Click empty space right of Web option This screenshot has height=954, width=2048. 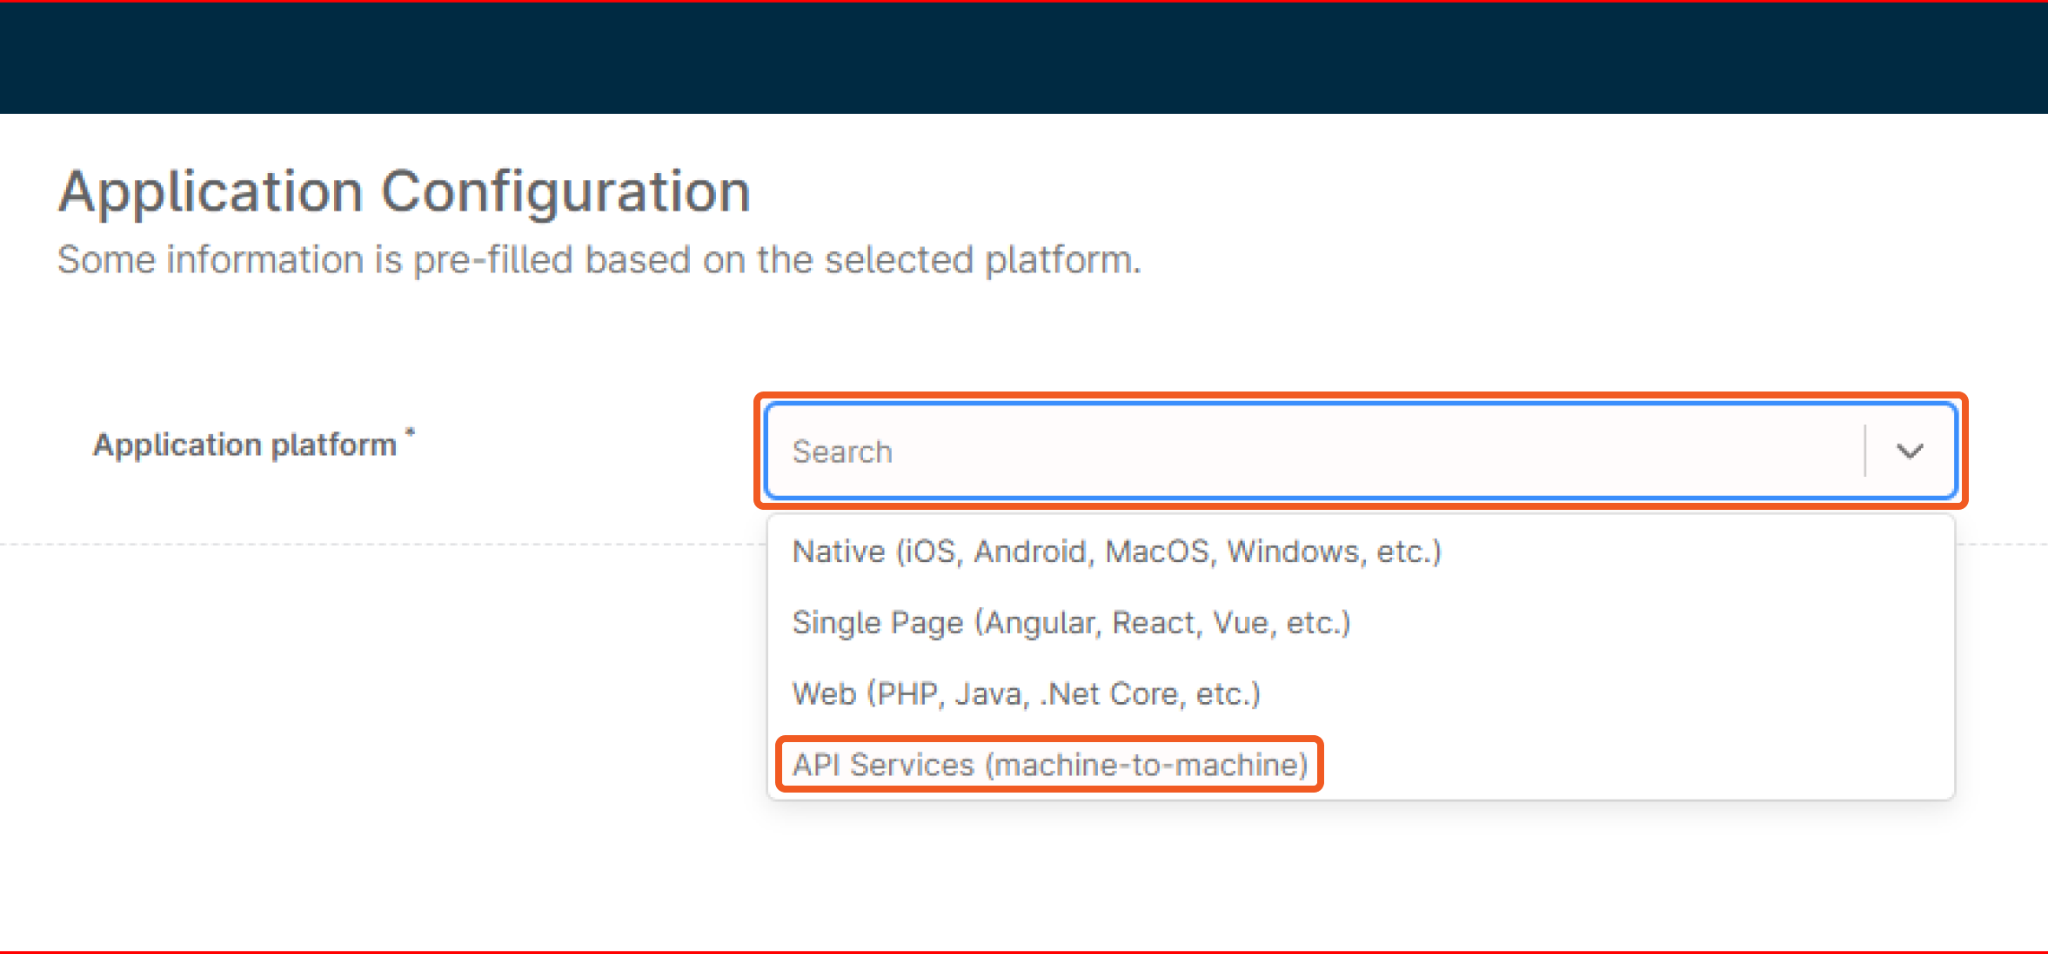[1600, 693]
